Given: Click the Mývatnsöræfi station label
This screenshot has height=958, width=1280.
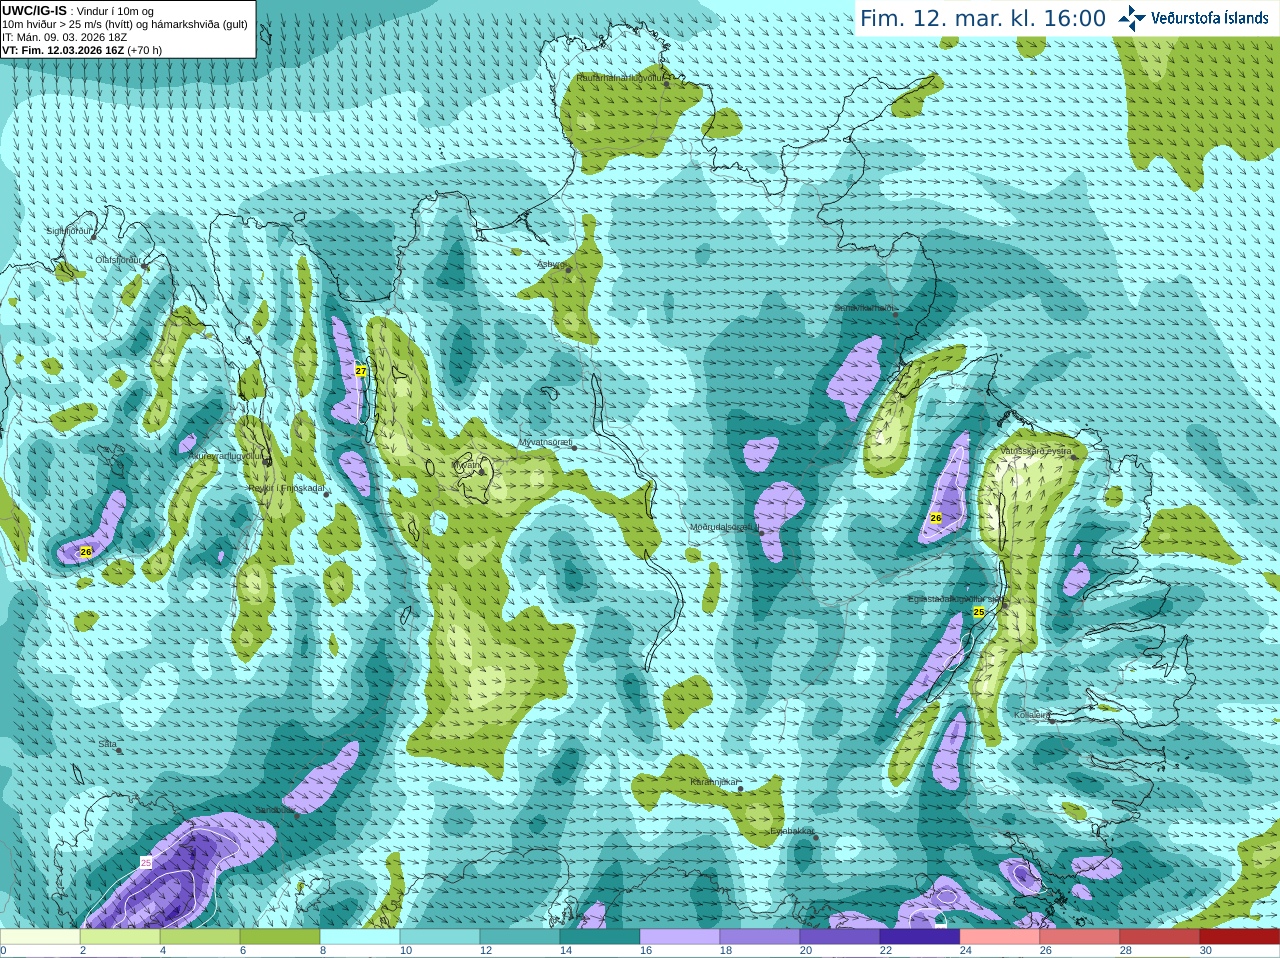Looking at the screenshot, I should click(x=545, y=442).
